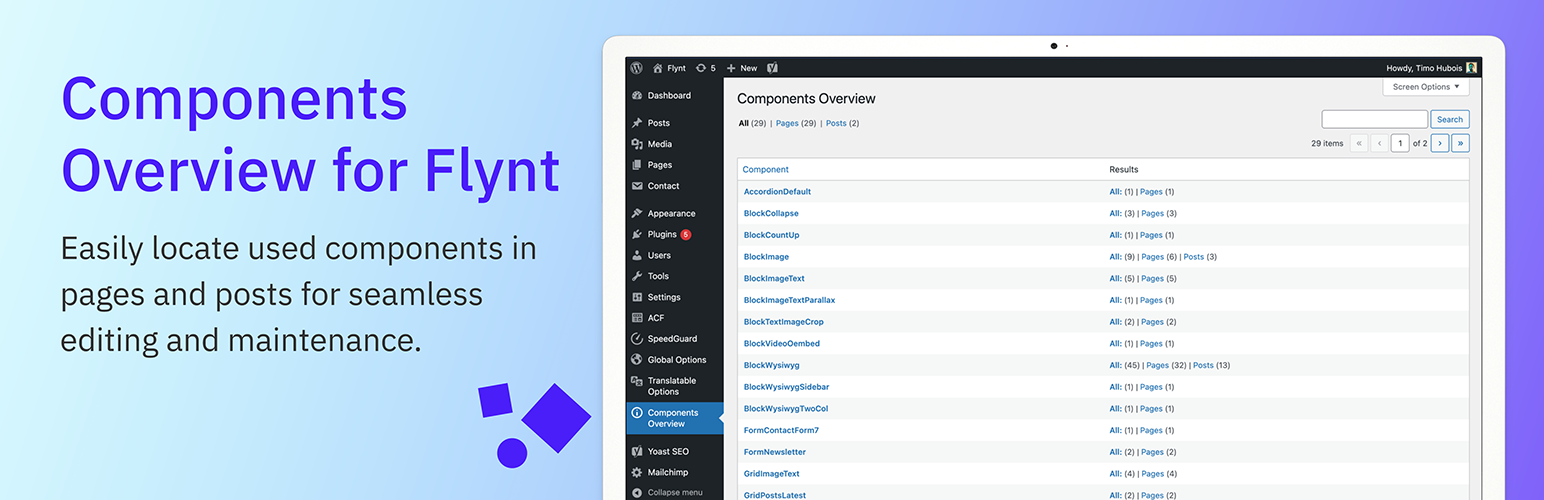Click the Translatable Options icon
The width and height of the screenshot is (1544, 500).
(637, 381)
